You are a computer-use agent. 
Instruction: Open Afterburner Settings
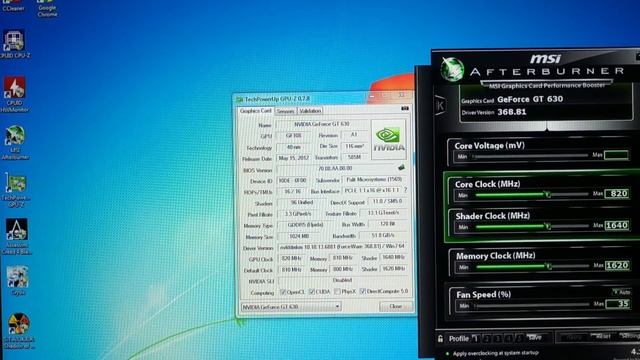(629, 336)
